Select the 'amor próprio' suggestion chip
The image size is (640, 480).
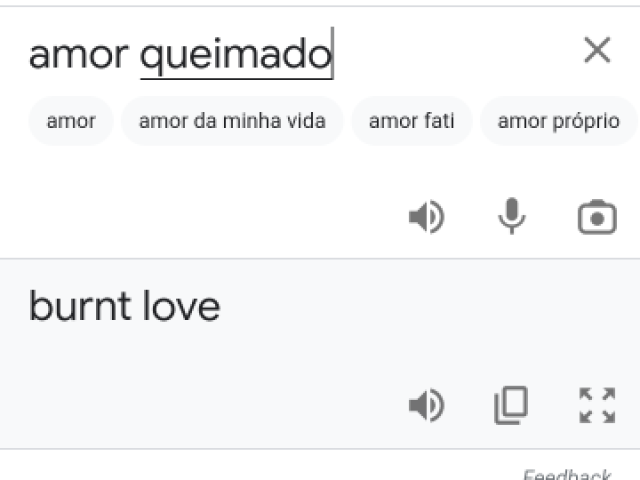pyautogui.click(x=559, y=121)
